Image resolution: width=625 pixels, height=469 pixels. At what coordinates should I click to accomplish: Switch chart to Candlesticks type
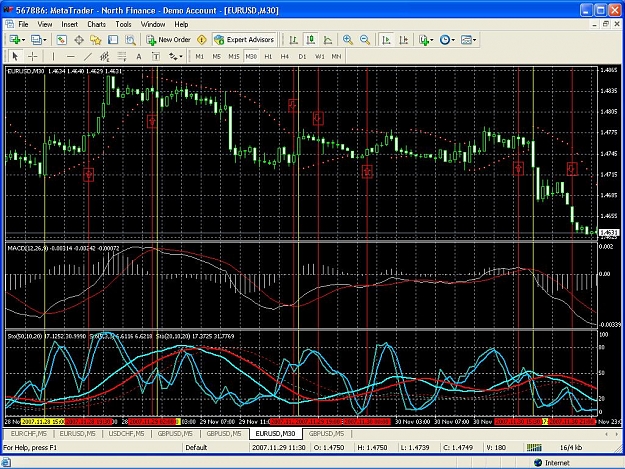(x=311, y=40)
